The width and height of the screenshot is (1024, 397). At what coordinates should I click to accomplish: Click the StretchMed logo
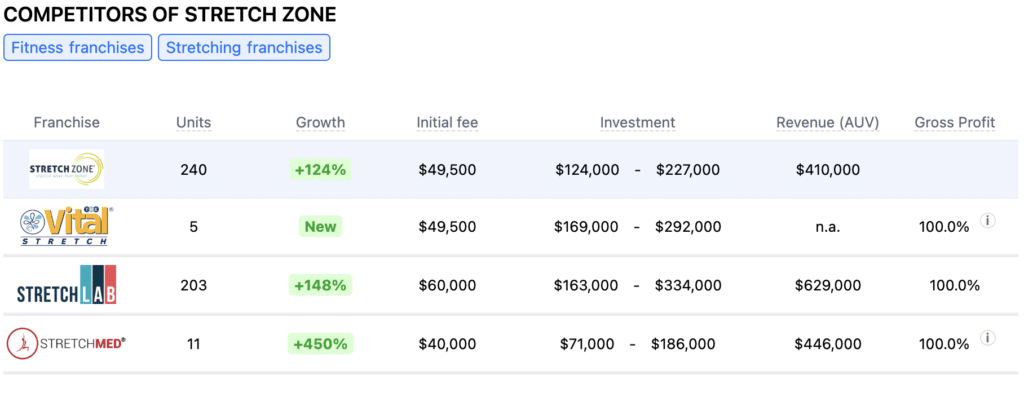[x=66, y=343]
